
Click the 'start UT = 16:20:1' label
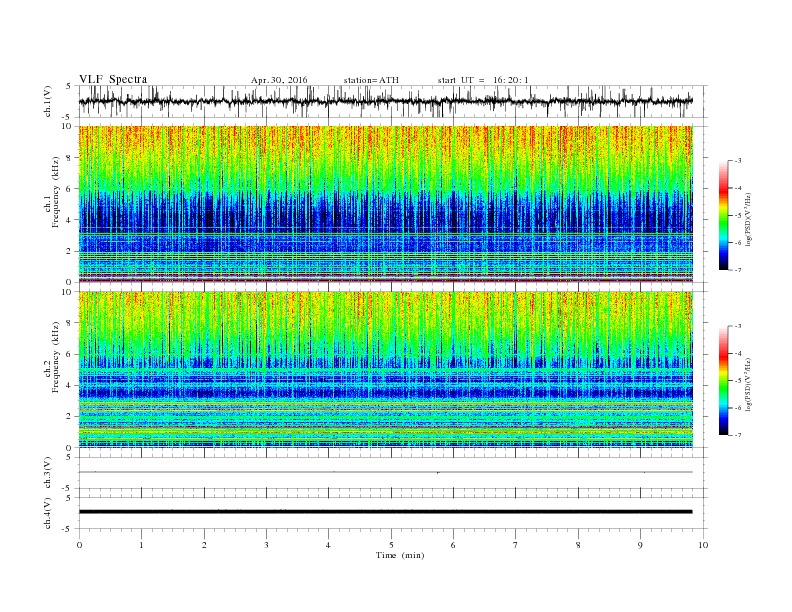[x=483, y=80]
